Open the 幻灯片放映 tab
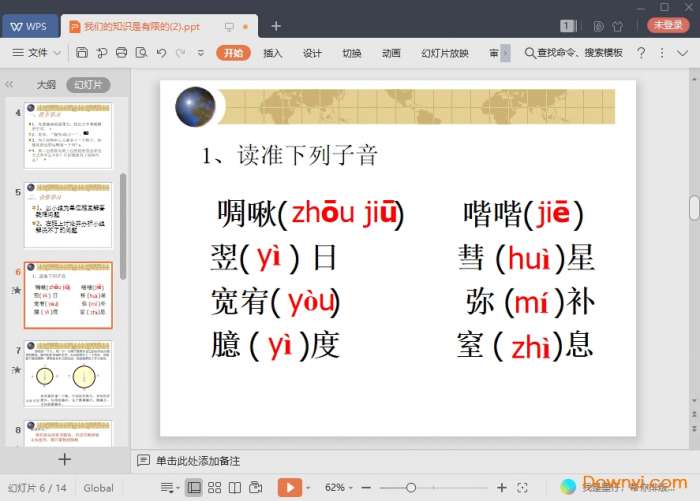 [445, 53]
